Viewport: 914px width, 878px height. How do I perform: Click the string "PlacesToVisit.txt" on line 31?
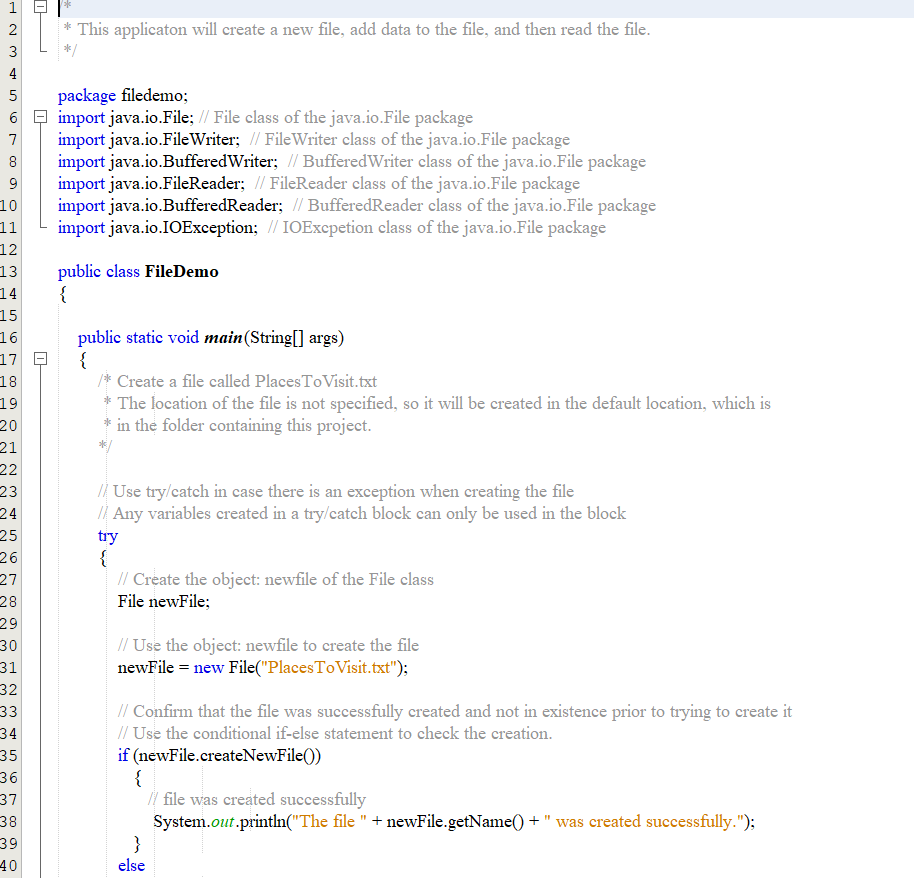click(329, 668)
